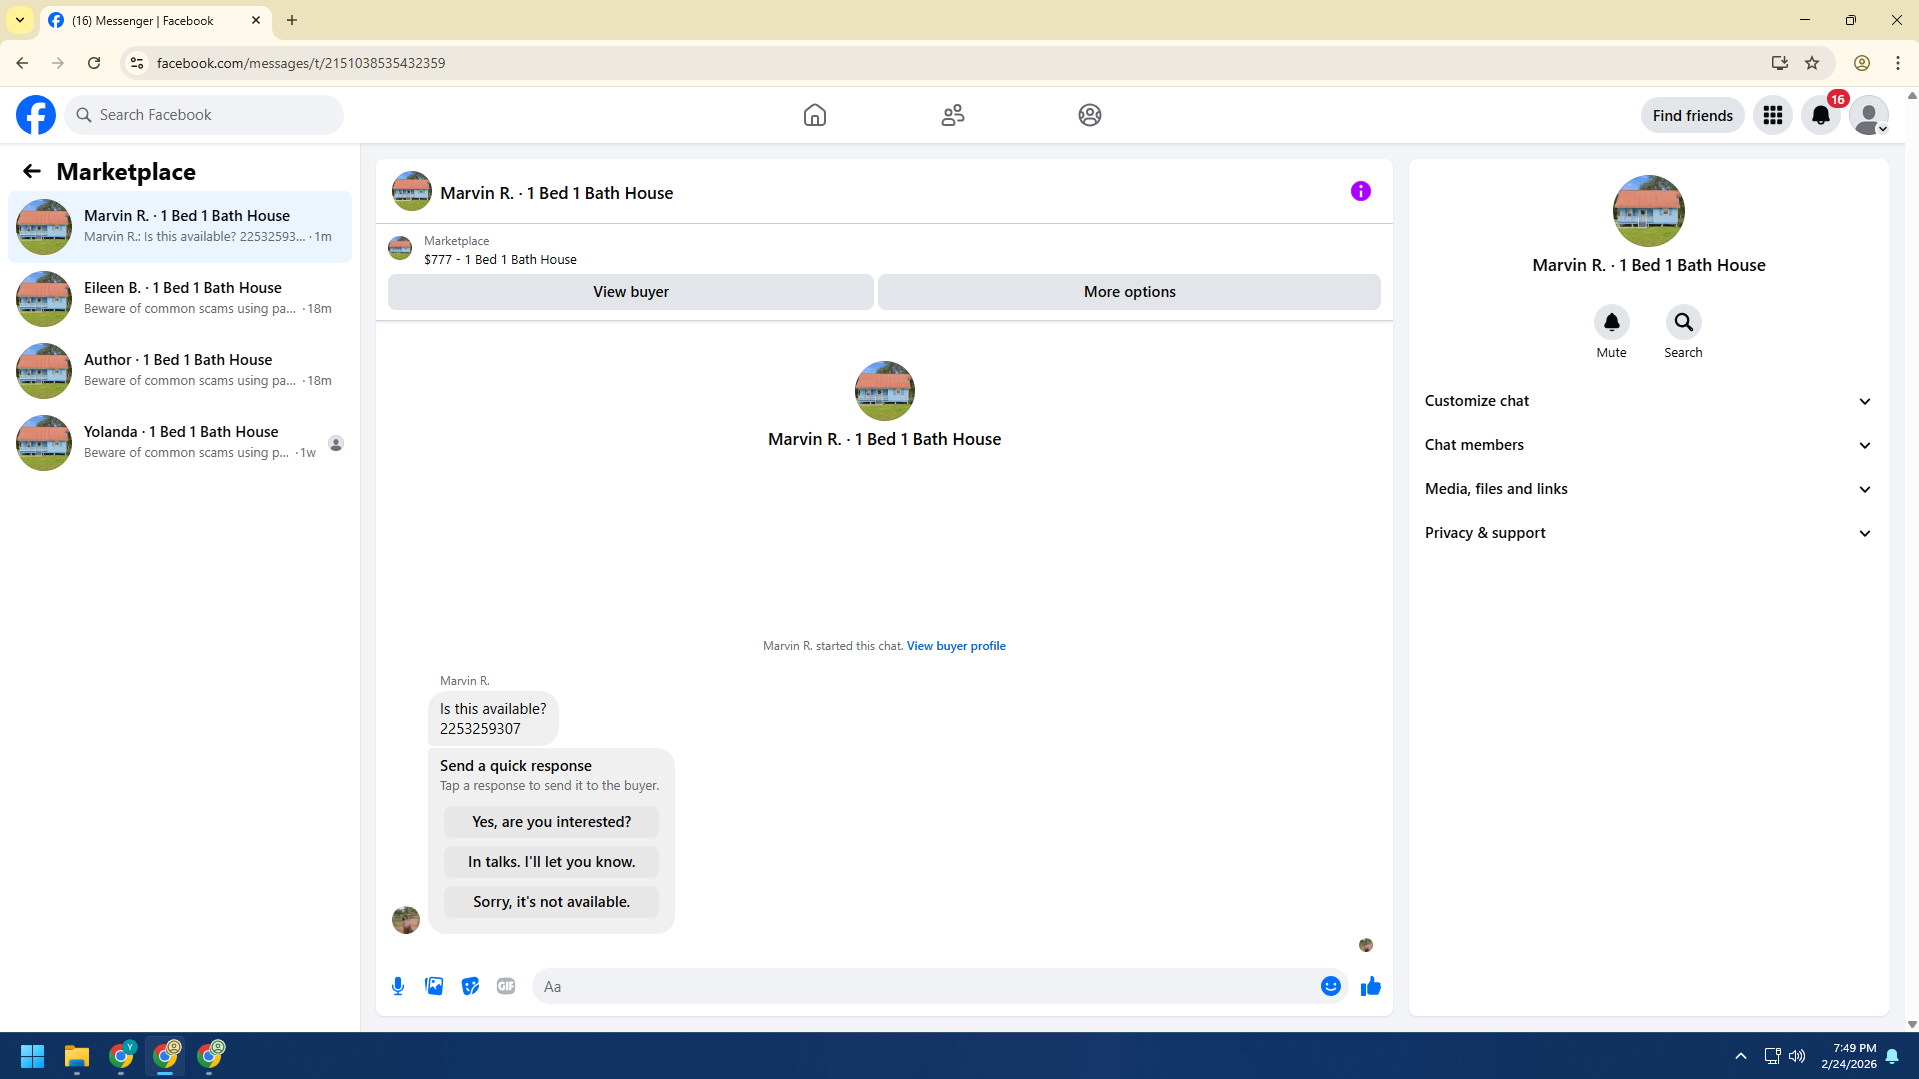This screenshot has width=1919, height=1079.
Task: Open the Chrome profile icon
Action: 1862,63
